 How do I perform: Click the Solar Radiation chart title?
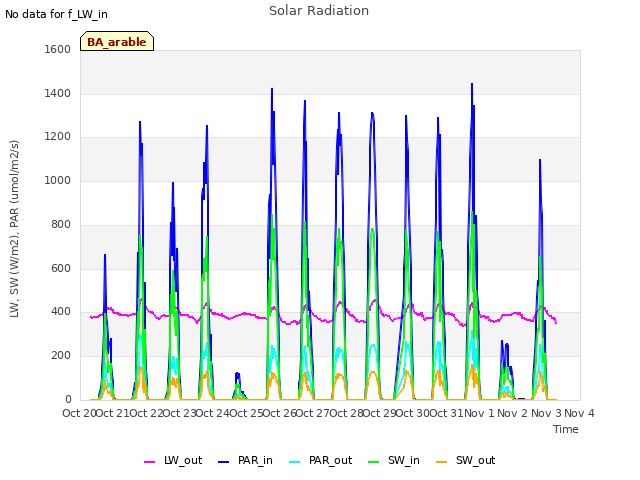coord(319,11)
